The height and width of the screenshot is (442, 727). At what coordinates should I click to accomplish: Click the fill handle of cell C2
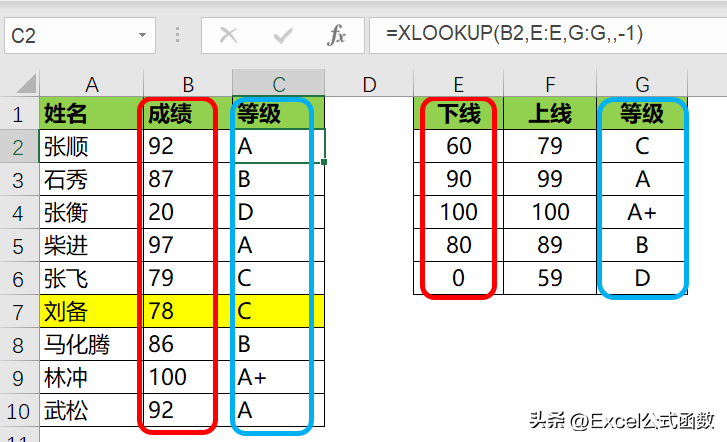(x=324, y=162)
